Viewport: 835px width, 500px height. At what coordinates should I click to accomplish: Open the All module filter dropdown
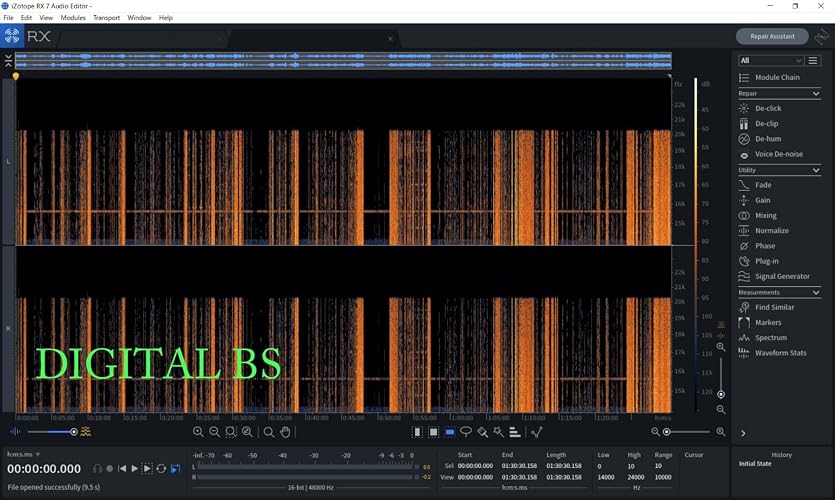coord(771,60)
